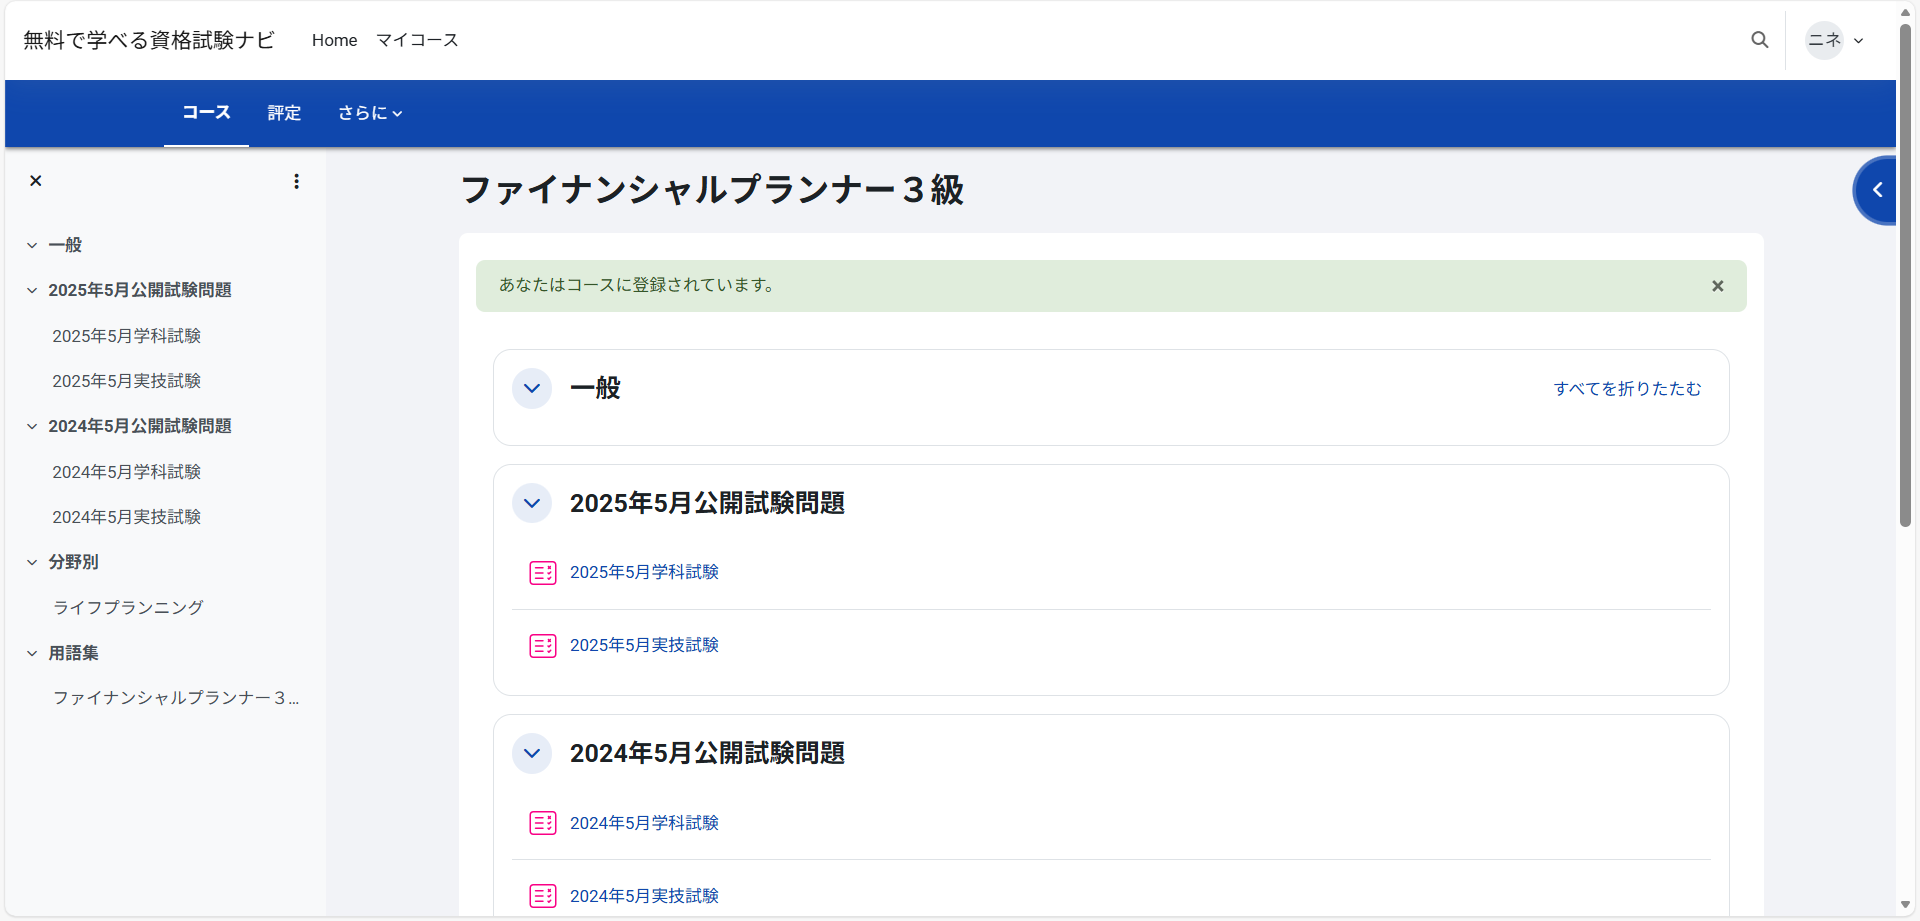Click the quiz icon for 2025年5月学科試験
1920x921 pixels.
point(542,573)
